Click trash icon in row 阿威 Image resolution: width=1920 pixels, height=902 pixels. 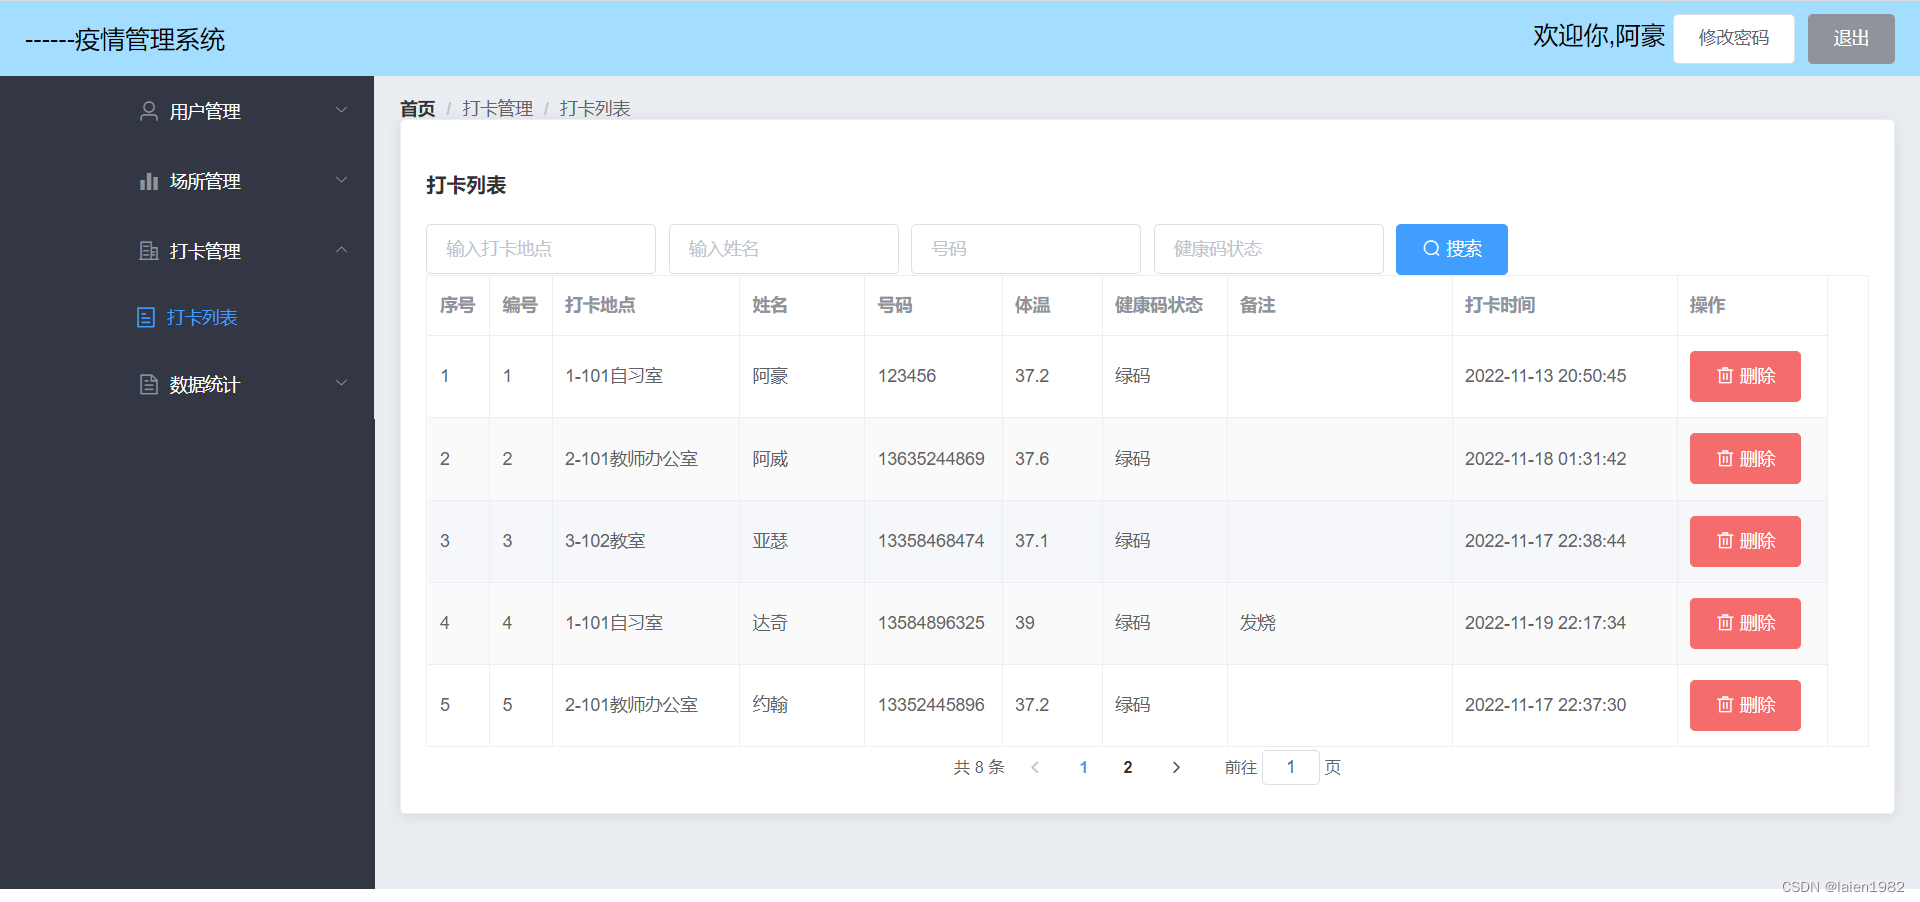[1725, 459]
